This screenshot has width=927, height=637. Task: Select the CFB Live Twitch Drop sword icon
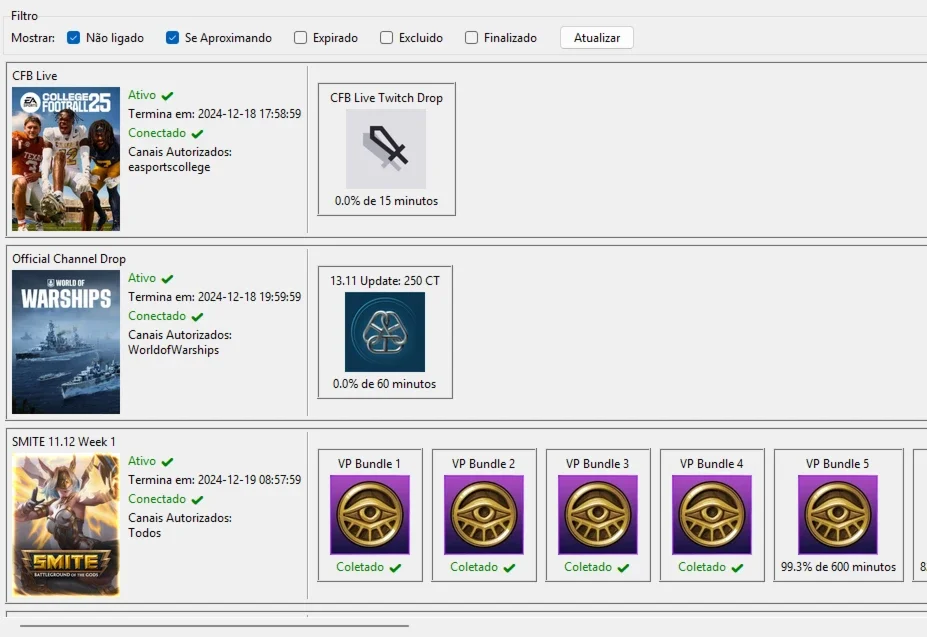point(386,149)
